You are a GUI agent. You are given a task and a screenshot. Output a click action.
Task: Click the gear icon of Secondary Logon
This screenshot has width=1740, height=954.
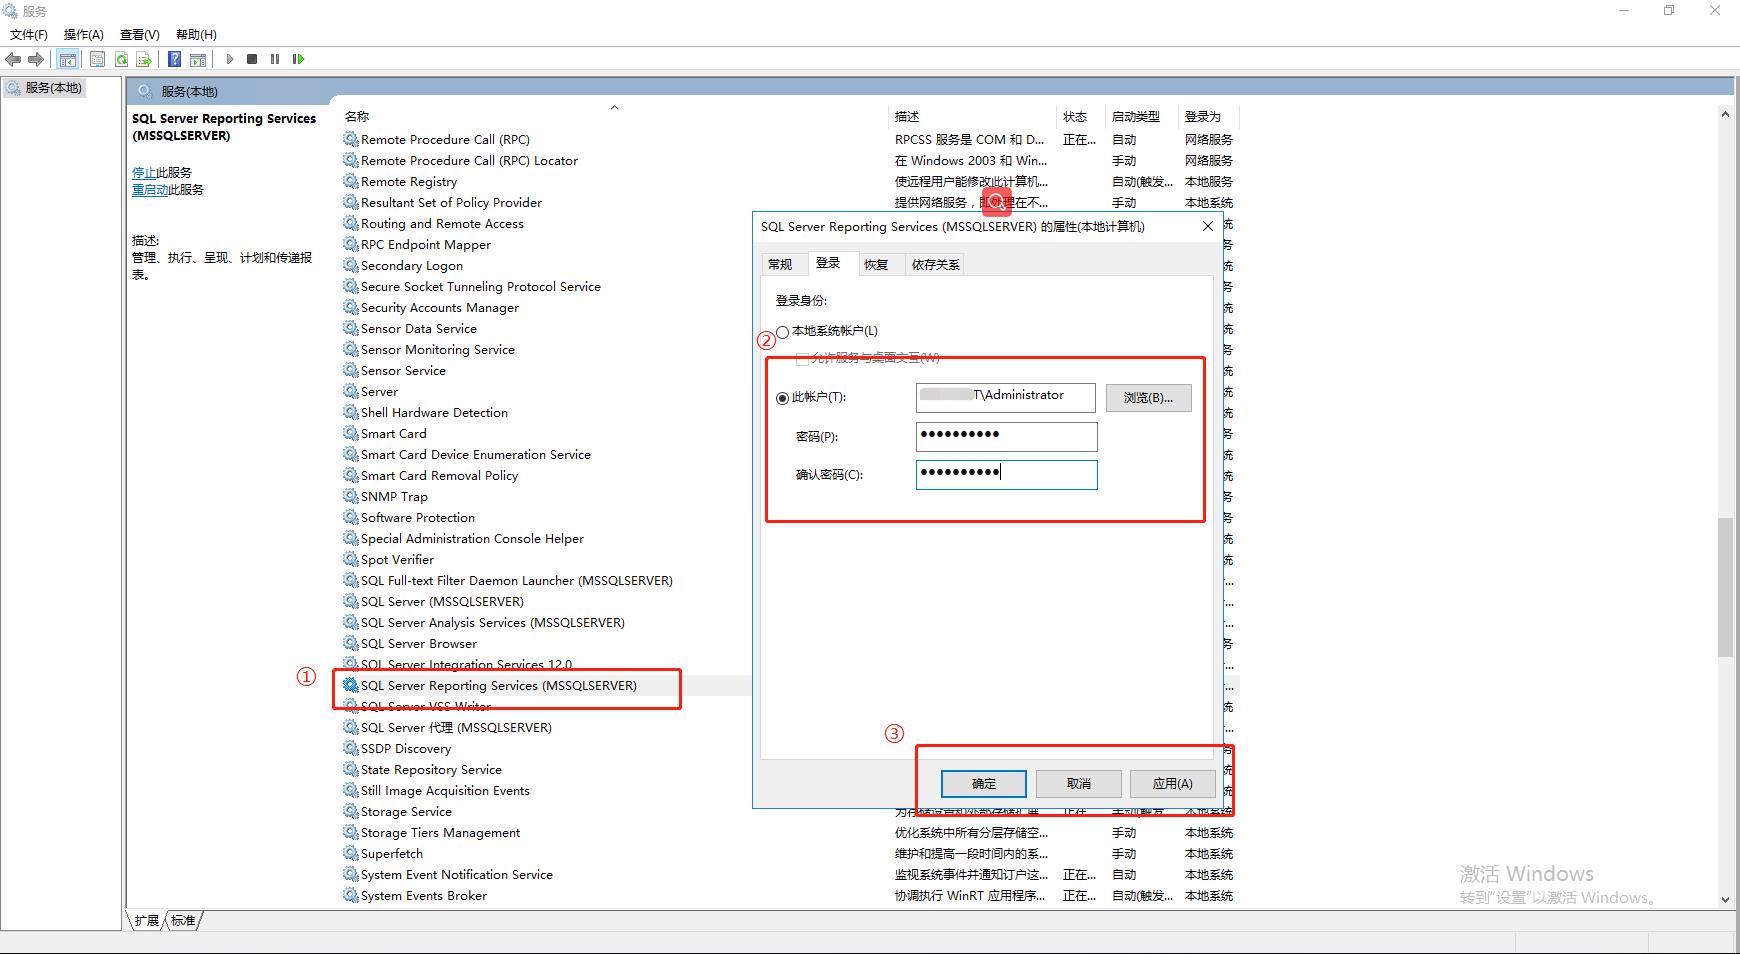tap(350, 265)
